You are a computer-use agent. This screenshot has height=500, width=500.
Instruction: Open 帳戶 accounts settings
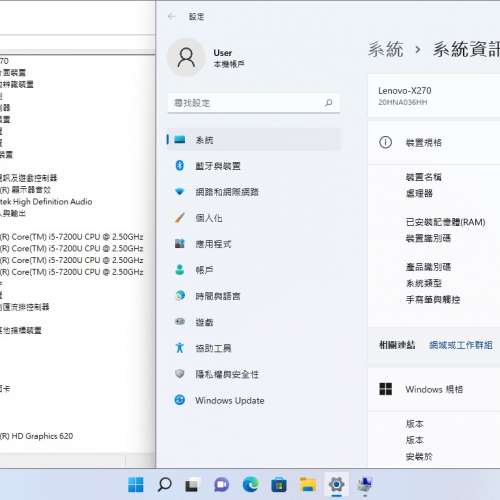(x=254, y=270)
